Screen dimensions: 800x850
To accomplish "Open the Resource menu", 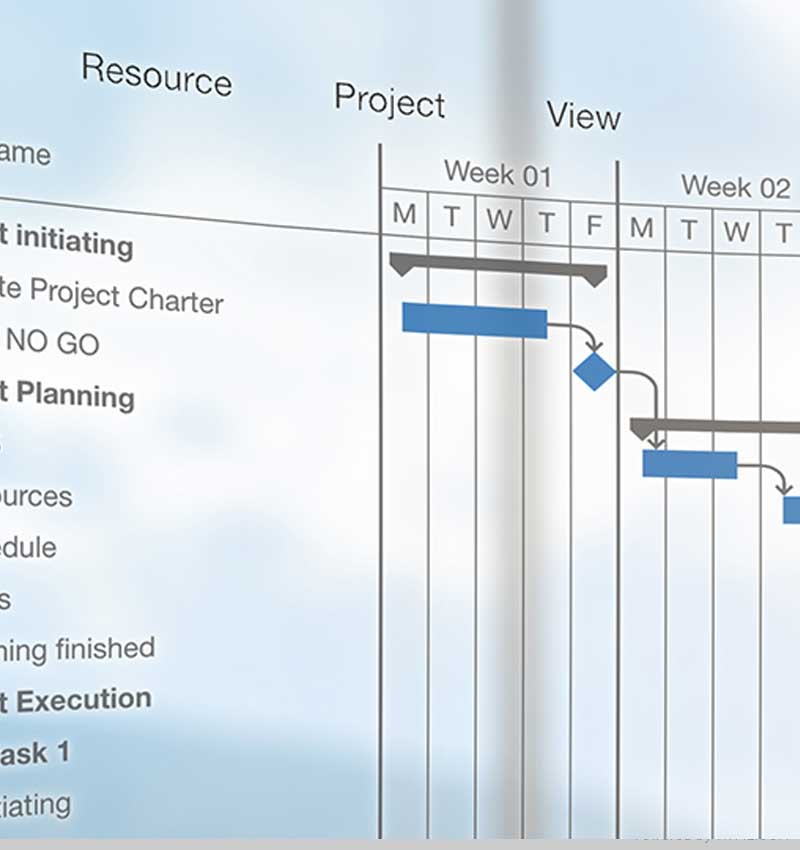I will [157, 75].
